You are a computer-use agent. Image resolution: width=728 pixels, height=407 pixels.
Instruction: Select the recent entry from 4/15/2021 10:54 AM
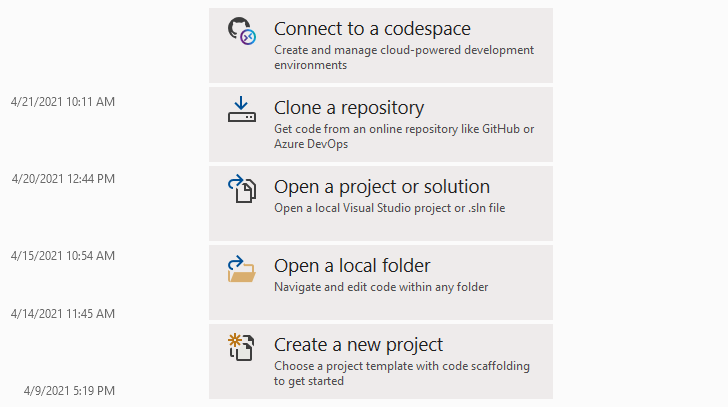pyautogui.click(x=63, y=256)
